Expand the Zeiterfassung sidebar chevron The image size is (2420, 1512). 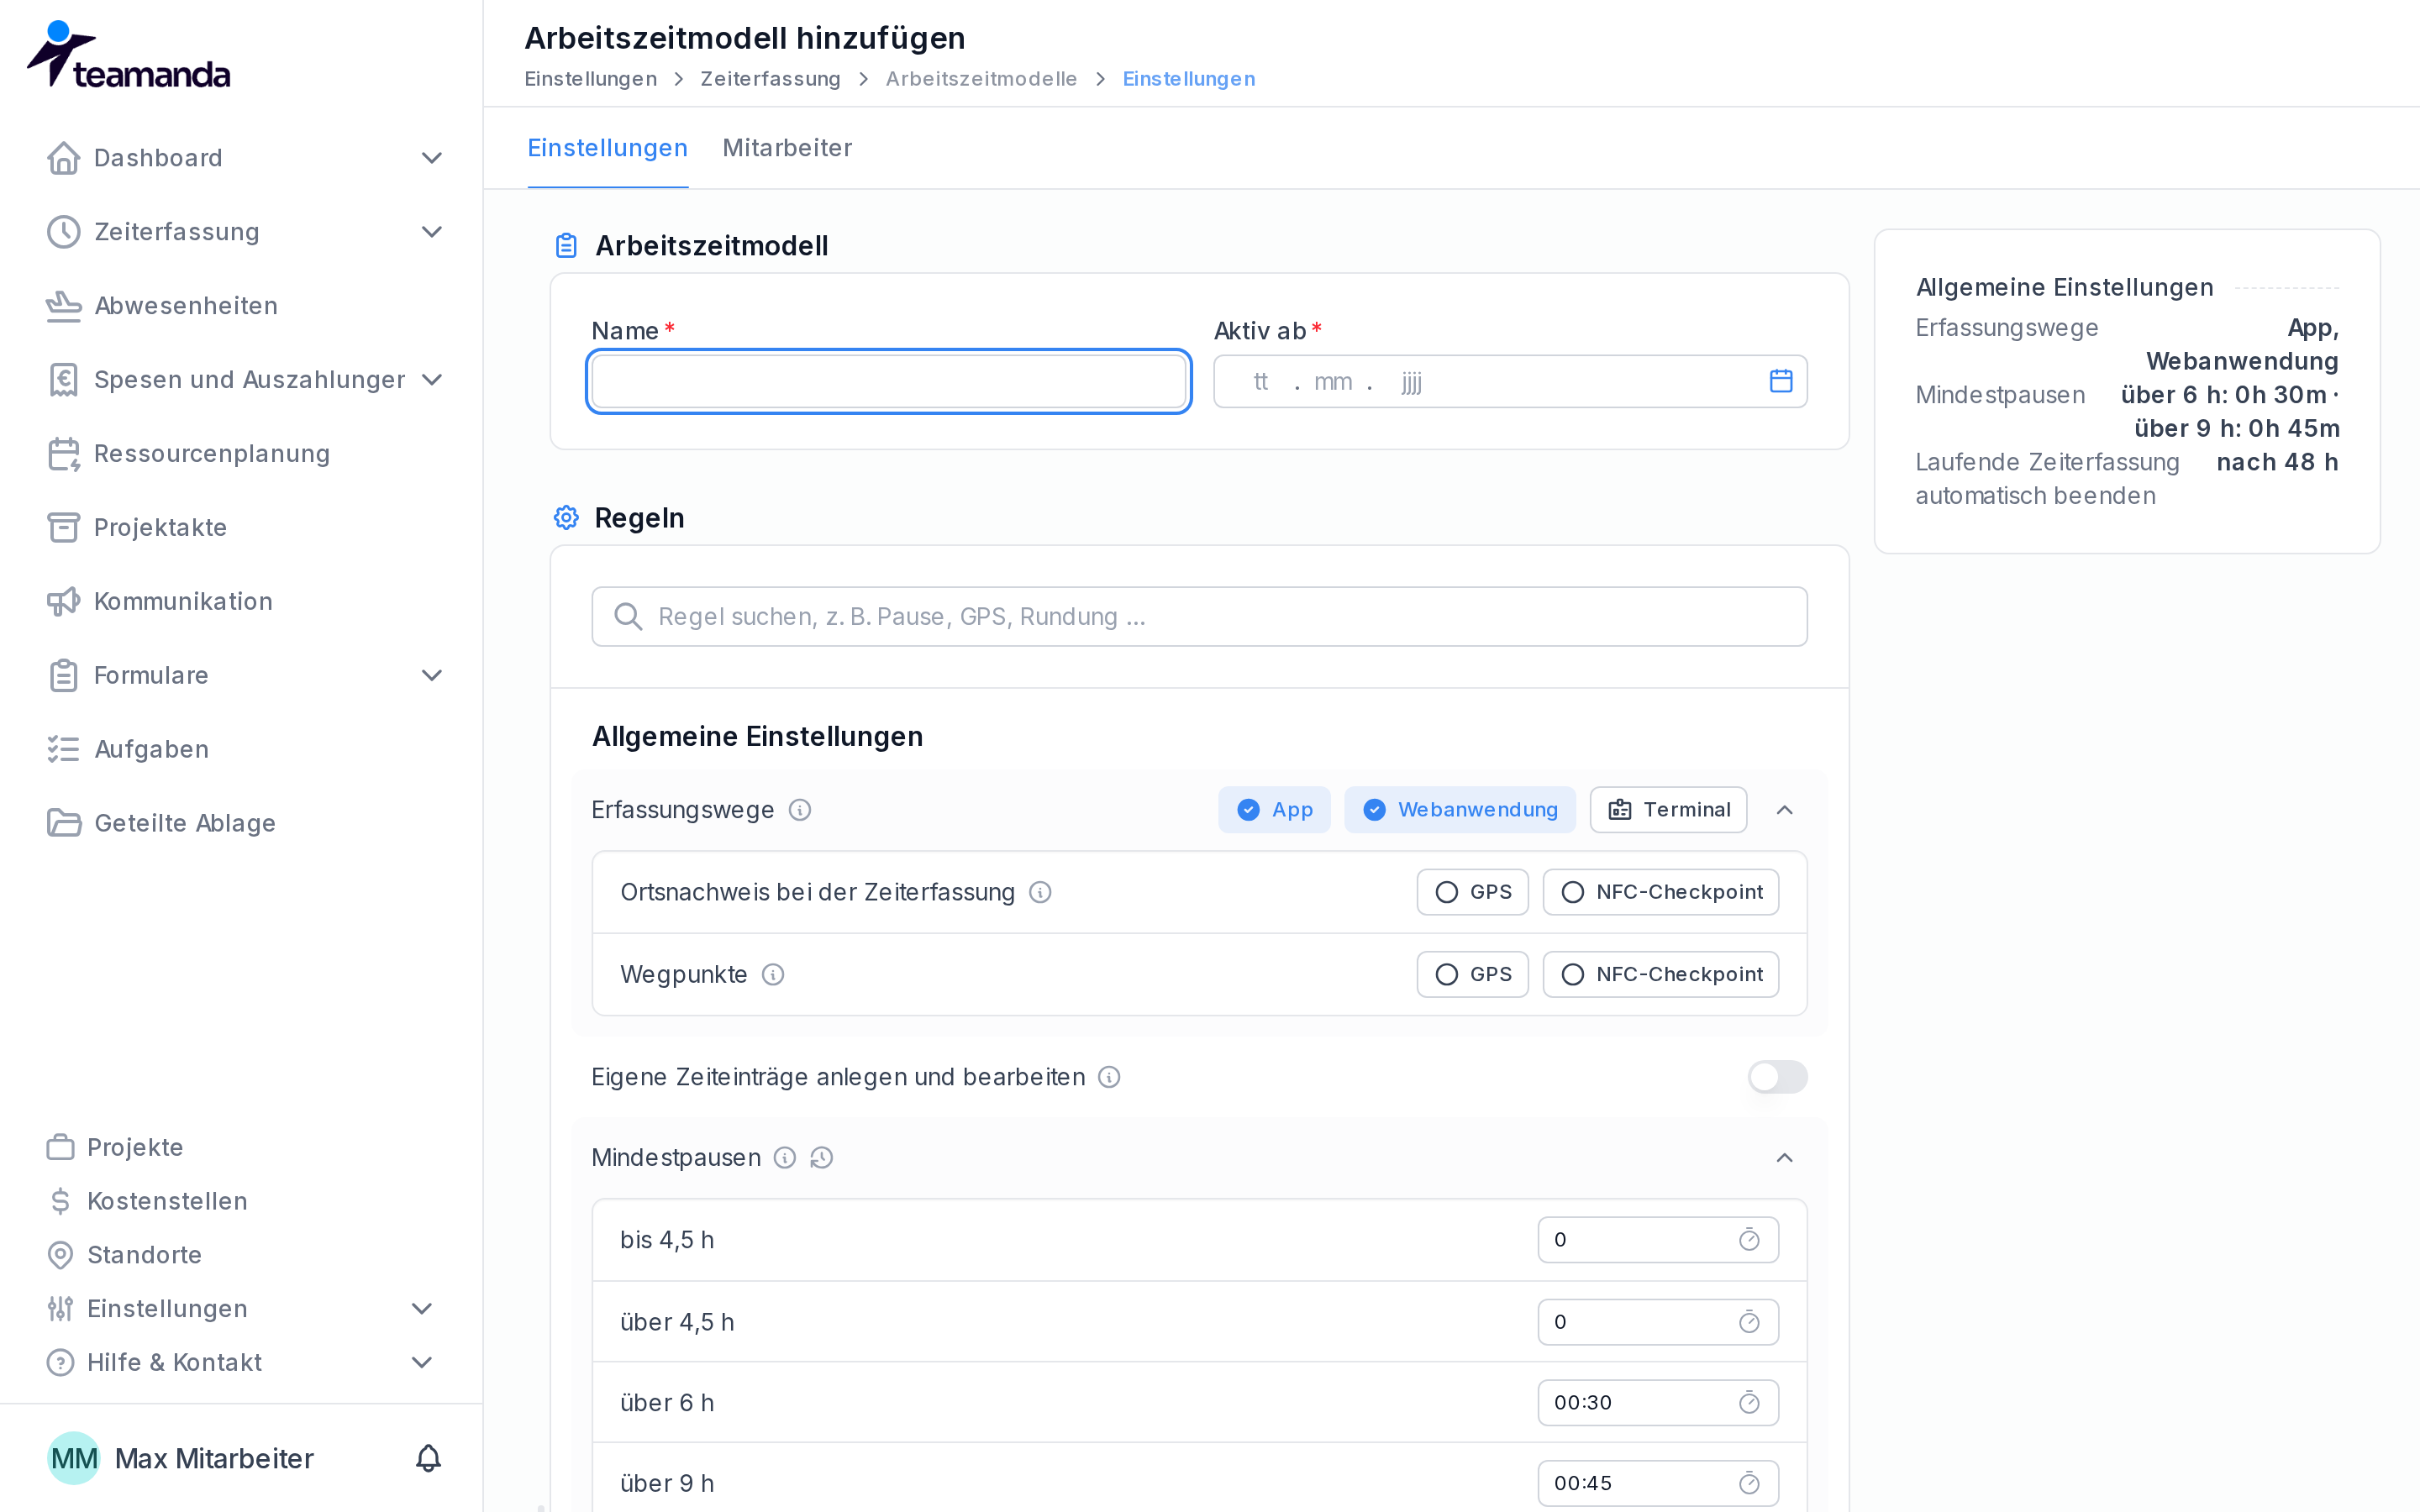click(x=432, y=232)
